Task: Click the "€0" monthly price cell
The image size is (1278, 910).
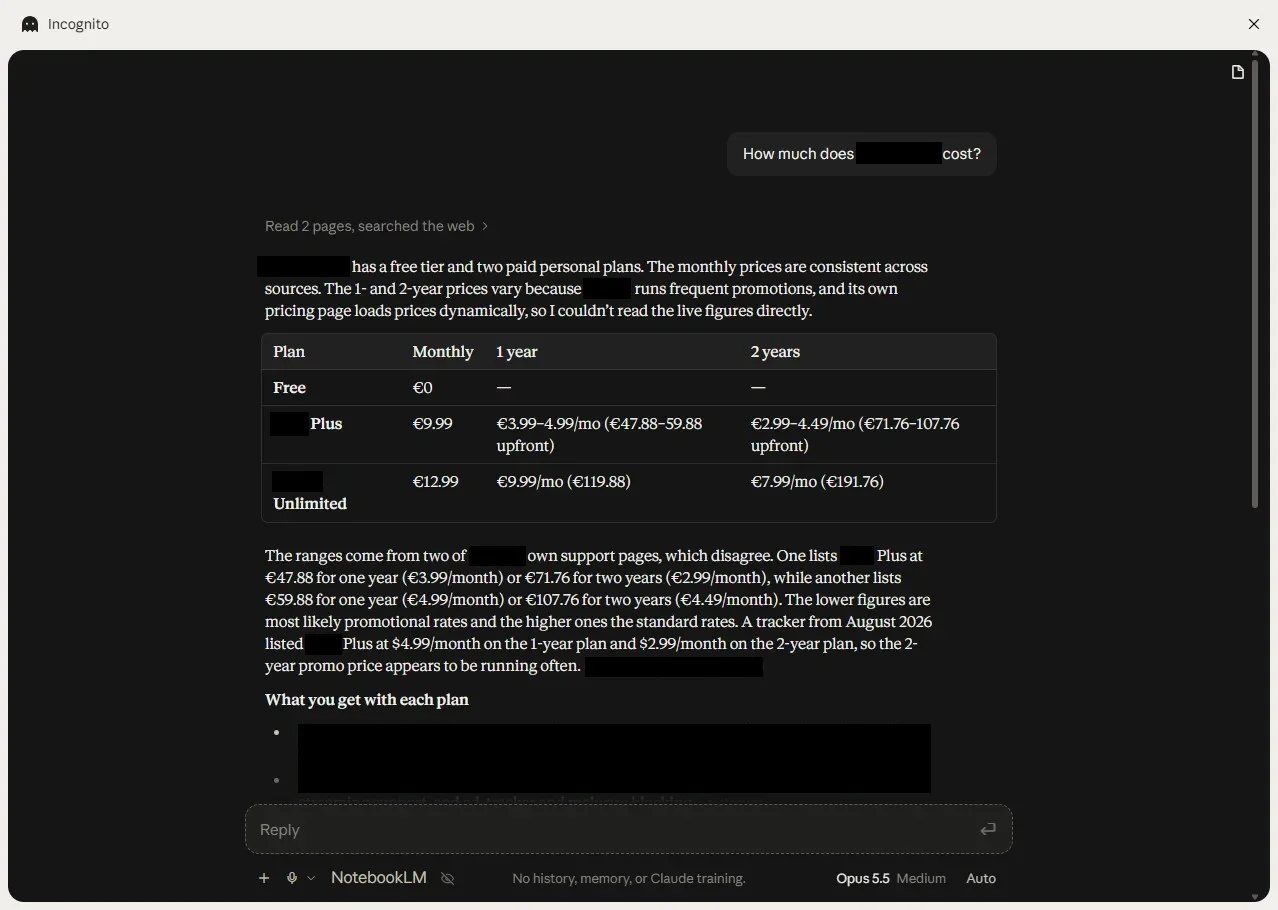Action: [424, 388]
